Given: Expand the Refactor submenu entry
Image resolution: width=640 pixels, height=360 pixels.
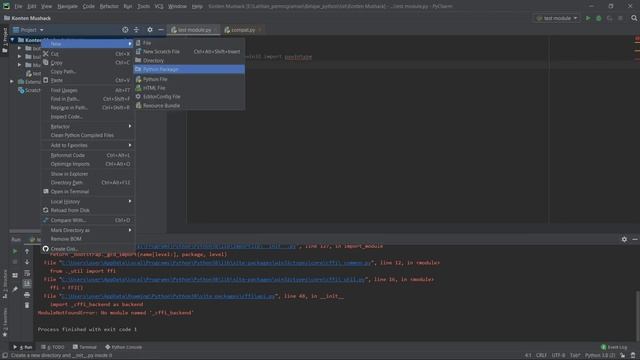Looking at the screenshot, I should [x=88, y=127].
